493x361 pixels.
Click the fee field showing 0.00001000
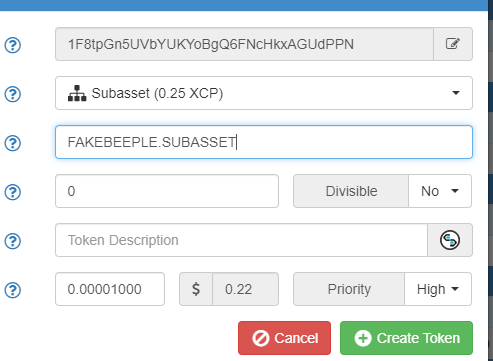110,289
